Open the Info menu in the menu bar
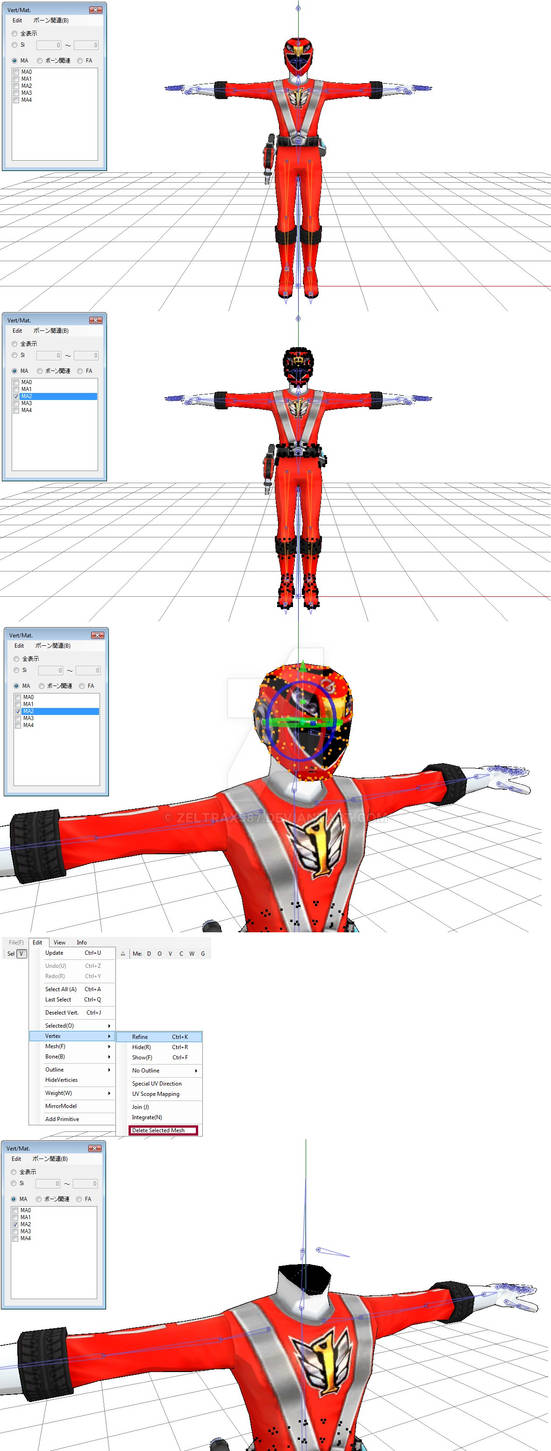The height and width of the screenshot is (1451, 551). [82, 942]
